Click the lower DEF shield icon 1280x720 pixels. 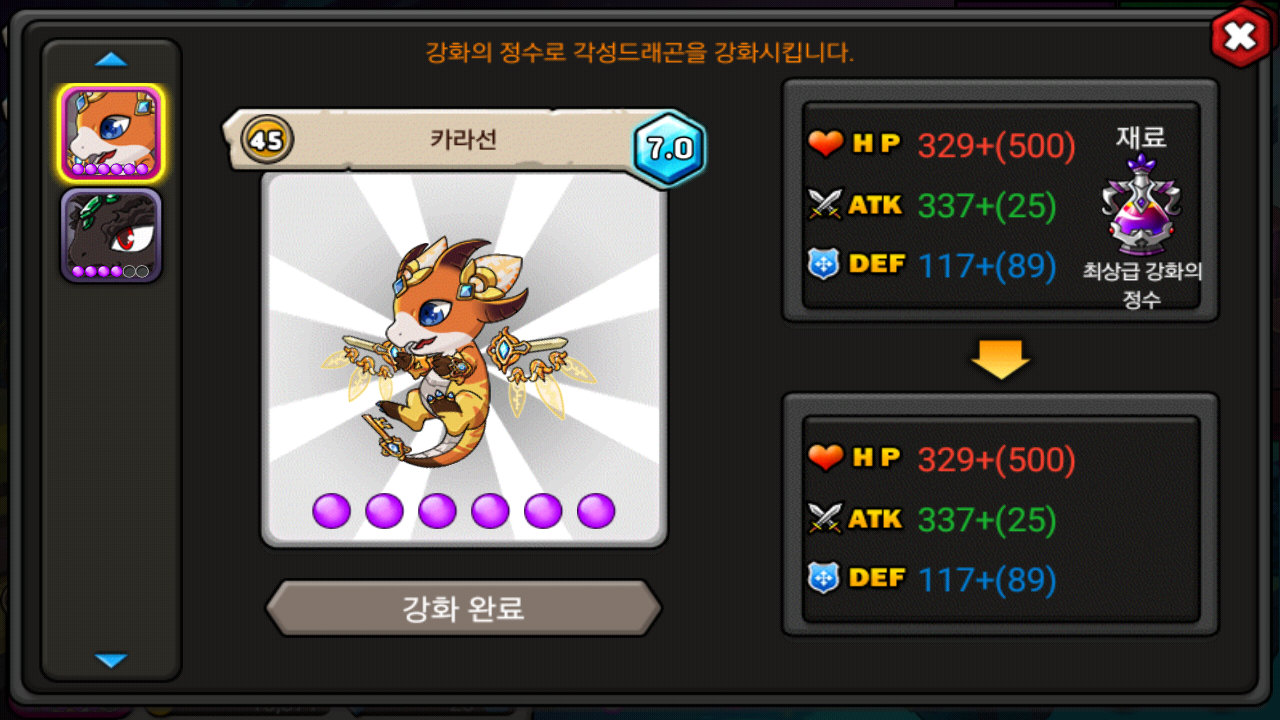click(x=824, y=578)
